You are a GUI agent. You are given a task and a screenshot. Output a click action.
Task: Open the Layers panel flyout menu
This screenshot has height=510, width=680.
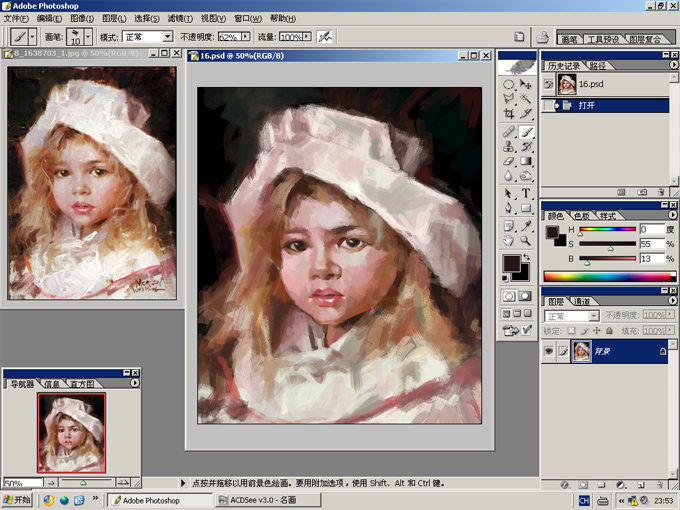coord(673,300)
